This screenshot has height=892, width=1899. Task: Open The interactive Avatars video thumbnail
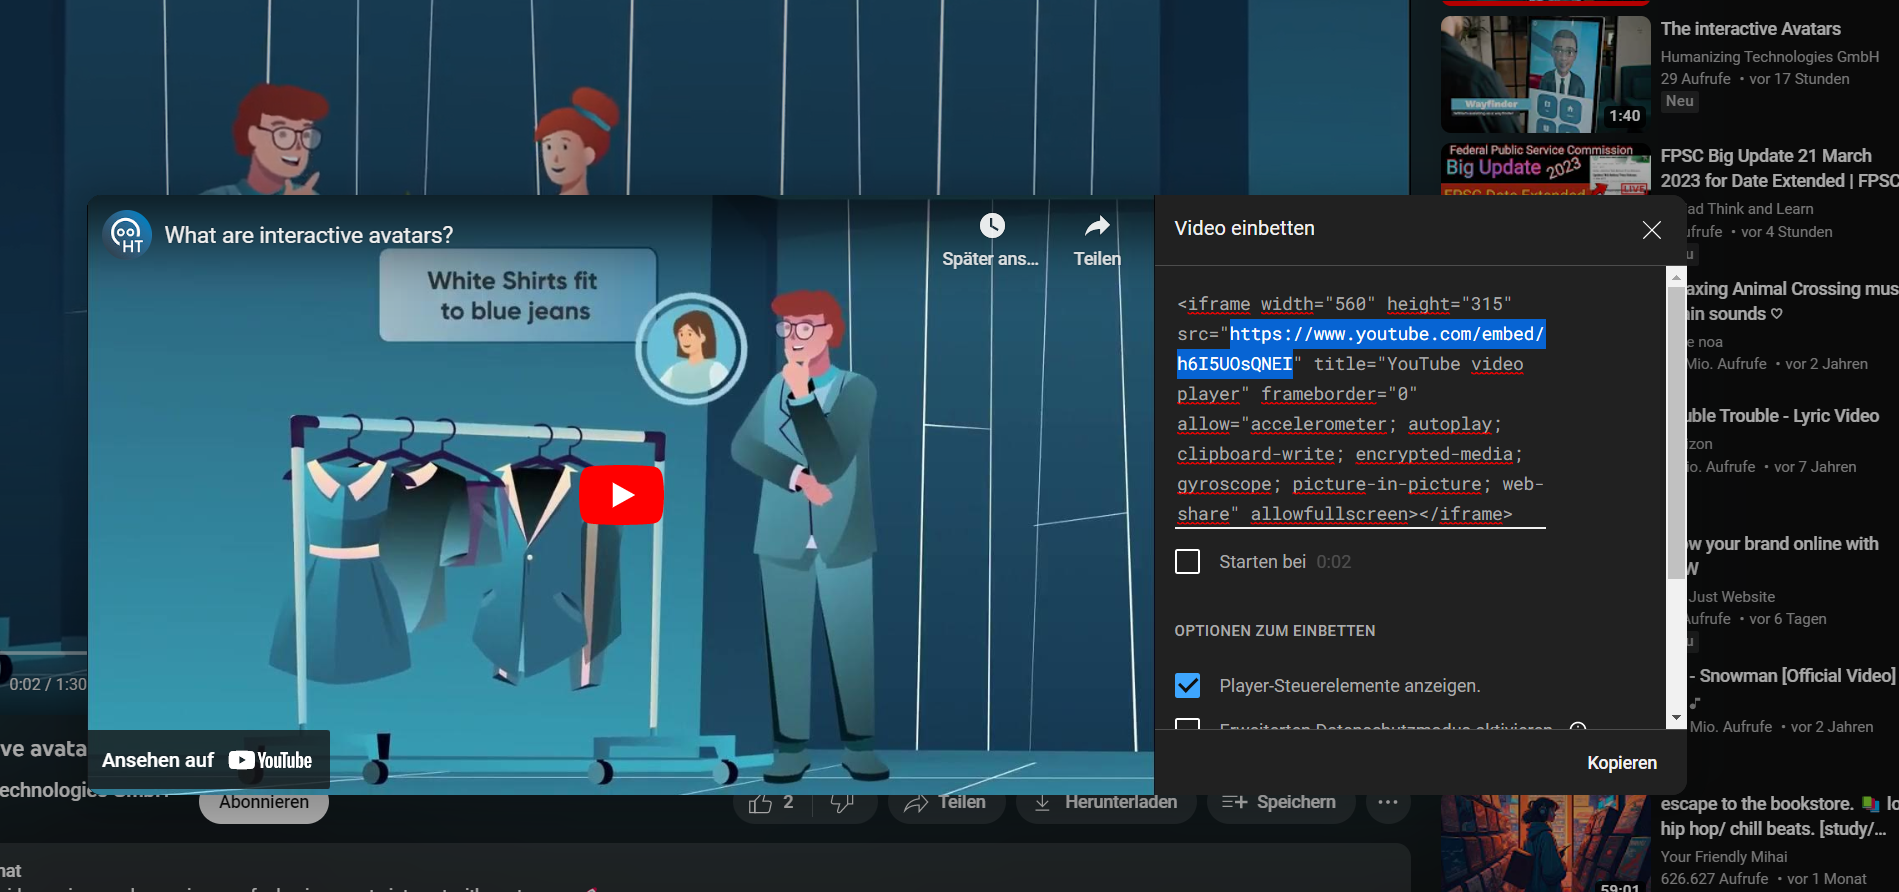[x=1545, y=74]
